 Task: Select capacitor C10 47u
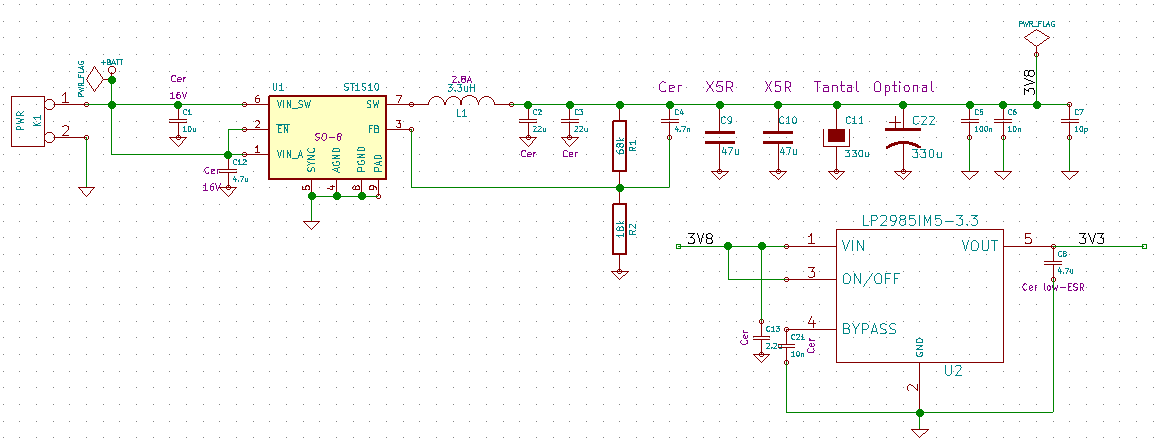pyautogui.click(x=778, y=137)
